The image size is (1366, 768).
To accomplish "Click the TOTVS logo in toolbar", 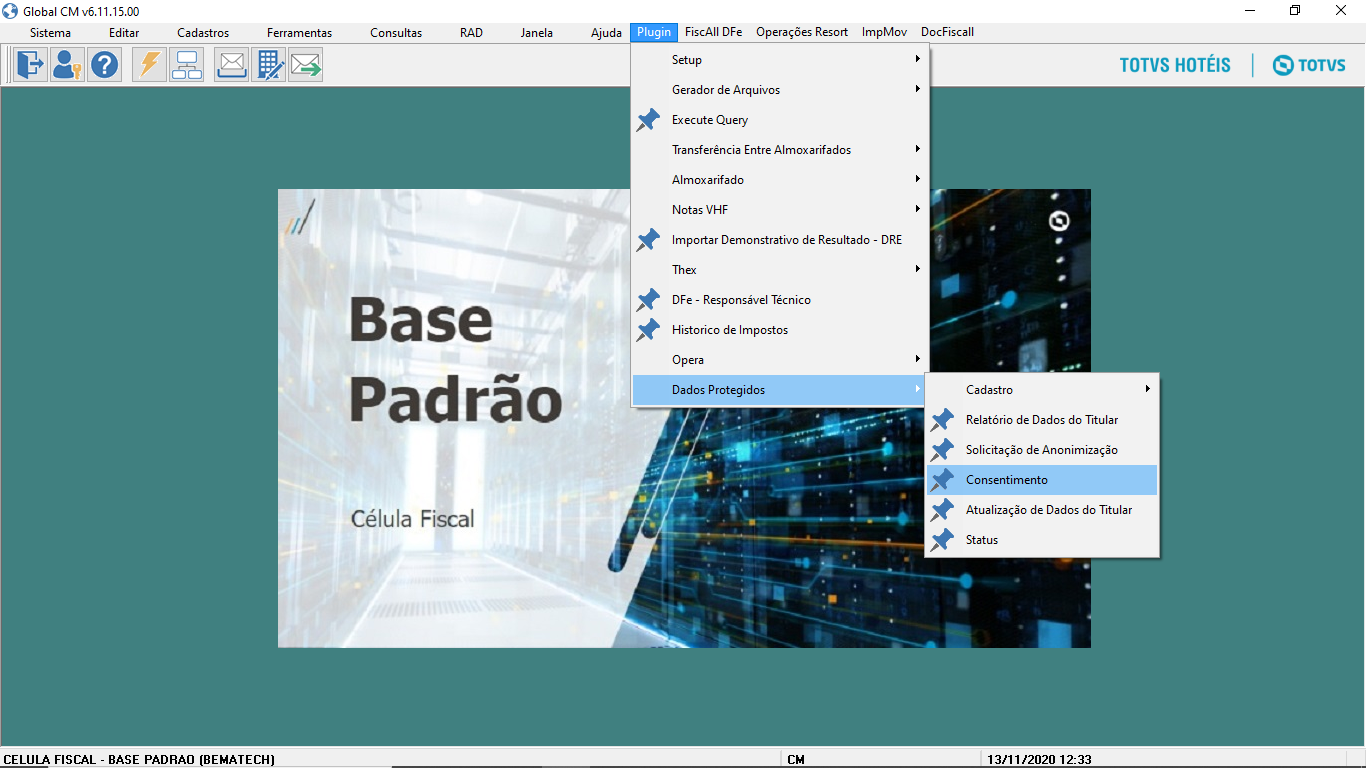I will tap(1309, 65).
